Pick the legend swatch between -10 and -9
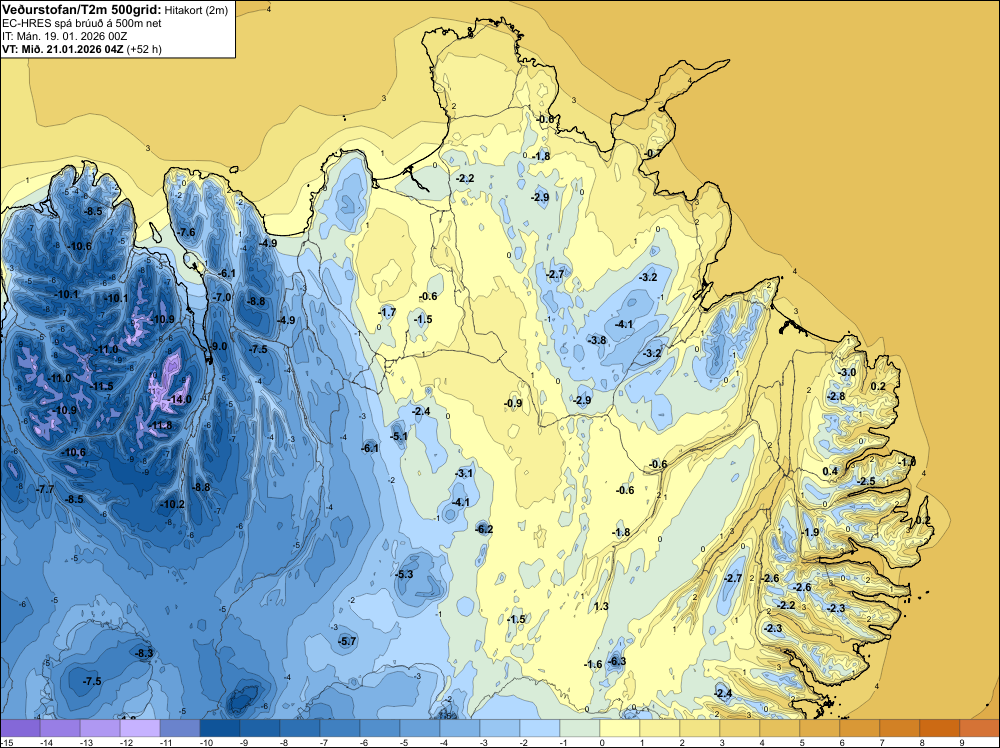 [x=220, y=728]
